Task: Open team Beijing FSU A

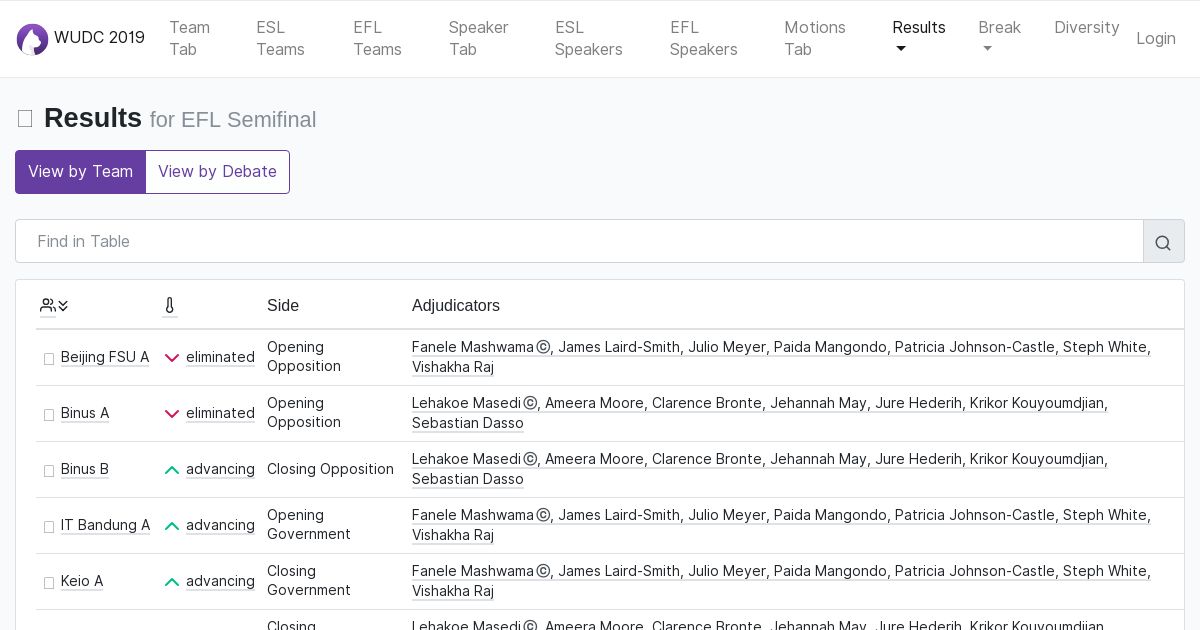Action: (105, 357)
